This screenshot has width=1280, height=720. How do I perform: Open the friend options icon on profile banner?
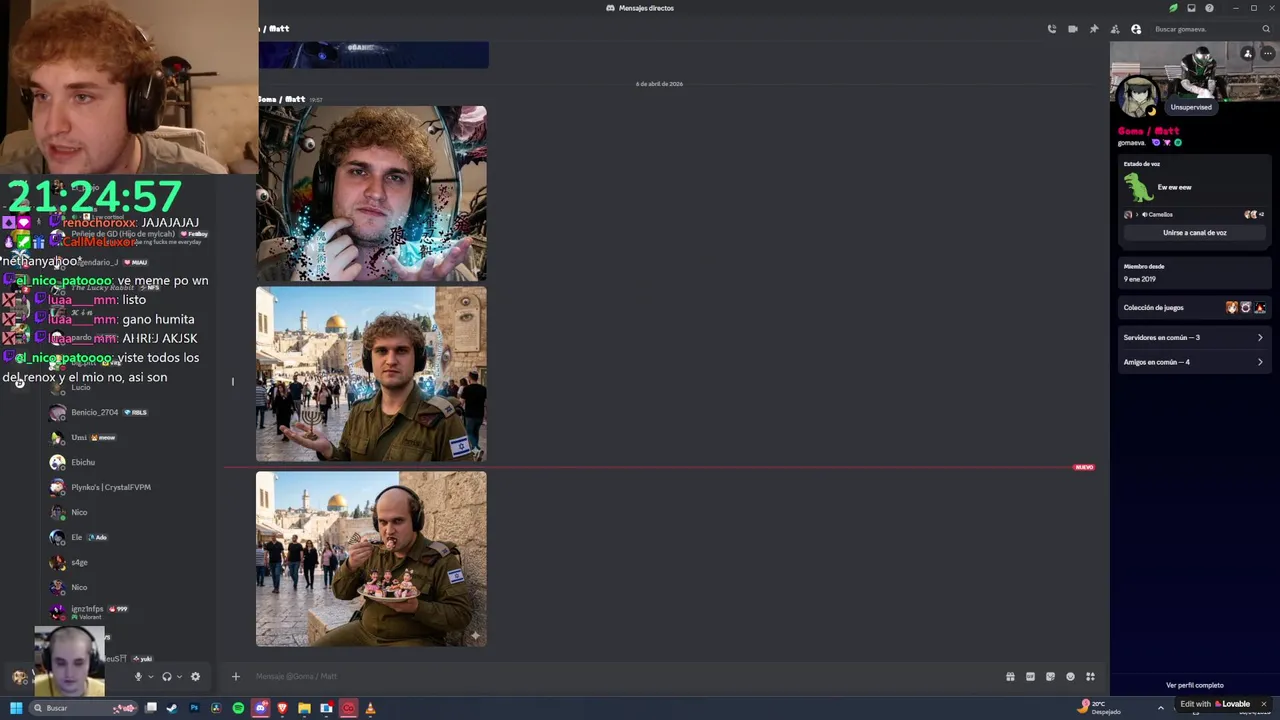tap(1247, 53)
